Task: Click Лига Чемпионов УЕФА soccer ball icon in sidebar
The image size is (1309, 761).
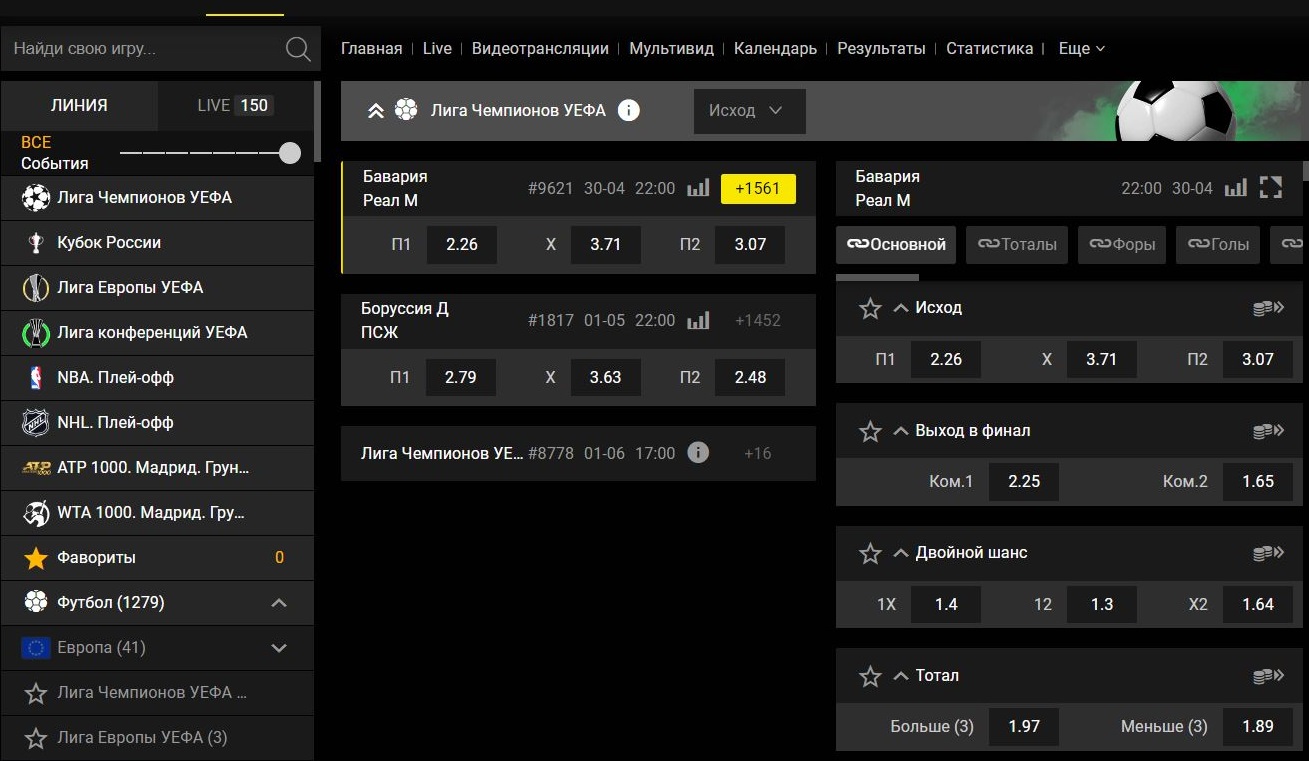Action: (x=36, y=198)
